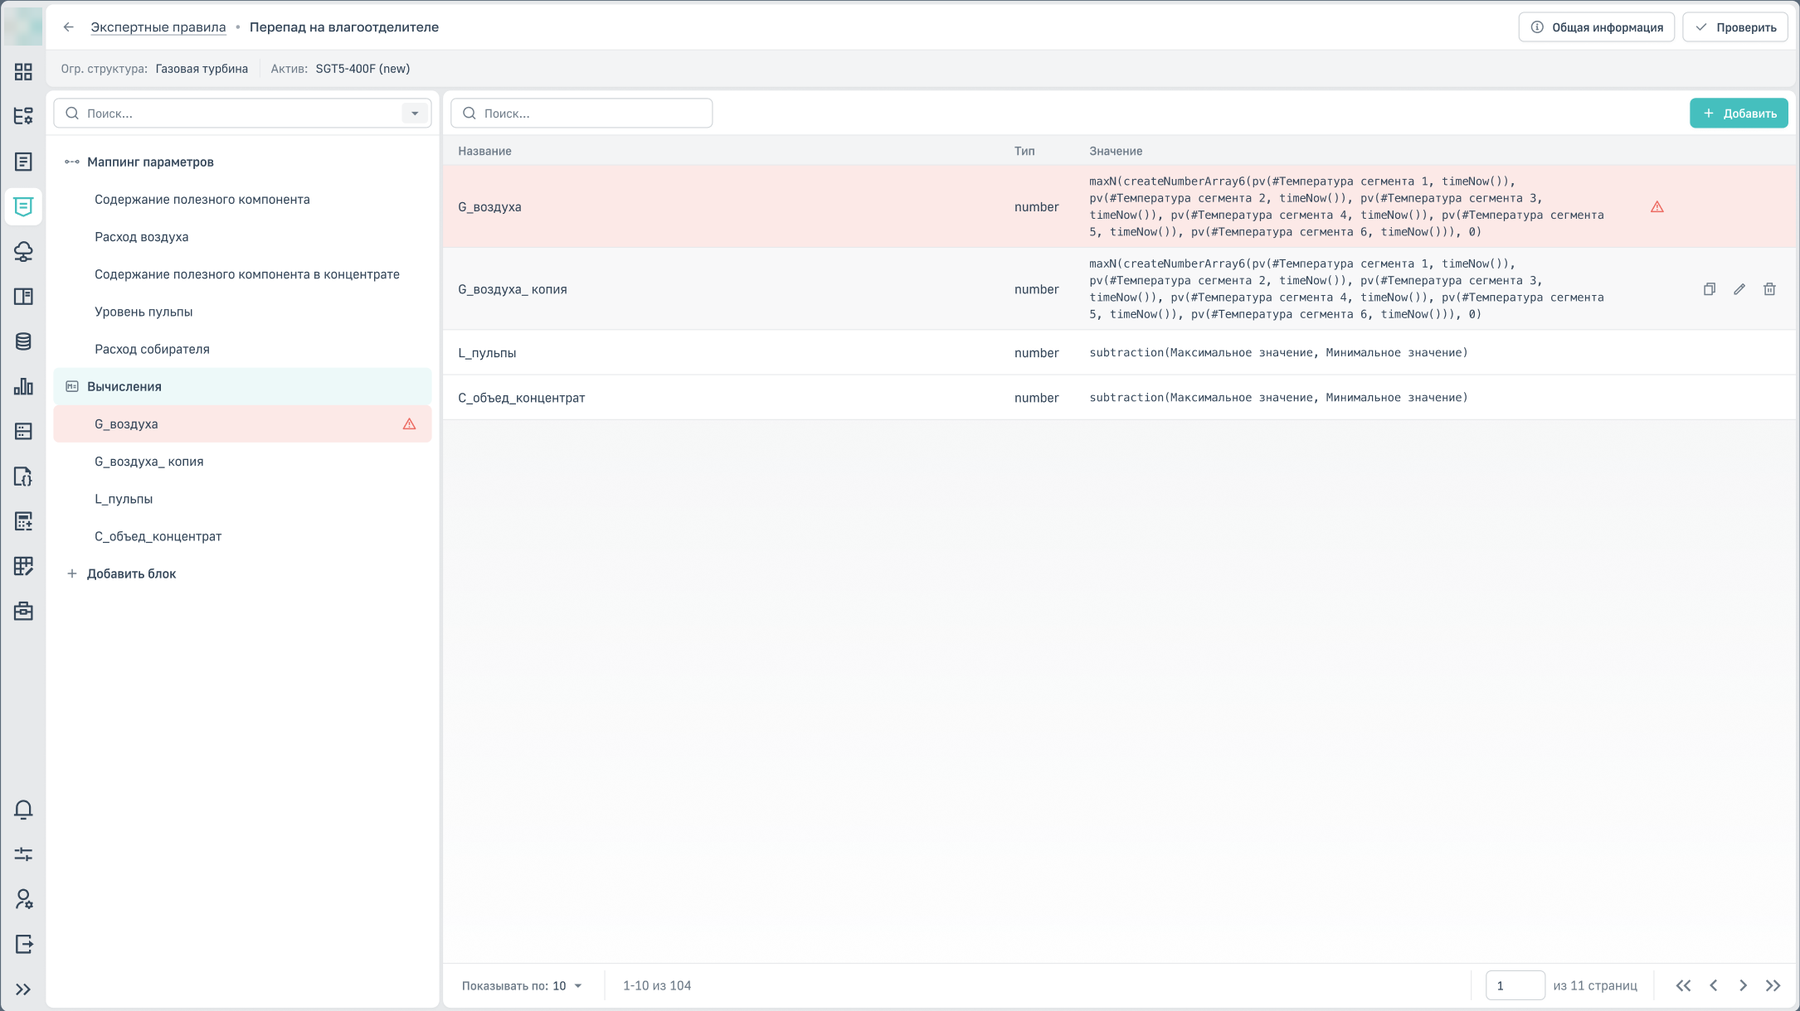This screenshot has width=1800, height=1011.
Task: Open the hierarchy tree icon in sidebar
Action: click(x=23, y=117)
